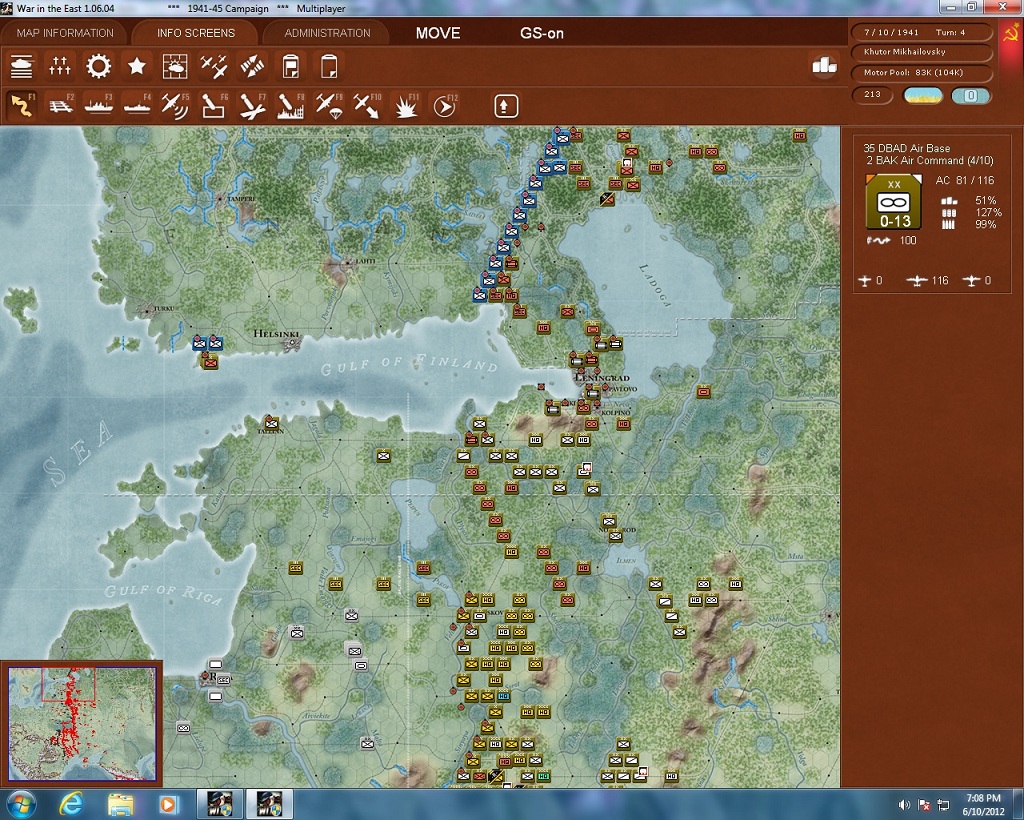Click the Gulf of Riga label on the map
This screenshot has width=1024, height=820.
(164, 594)
